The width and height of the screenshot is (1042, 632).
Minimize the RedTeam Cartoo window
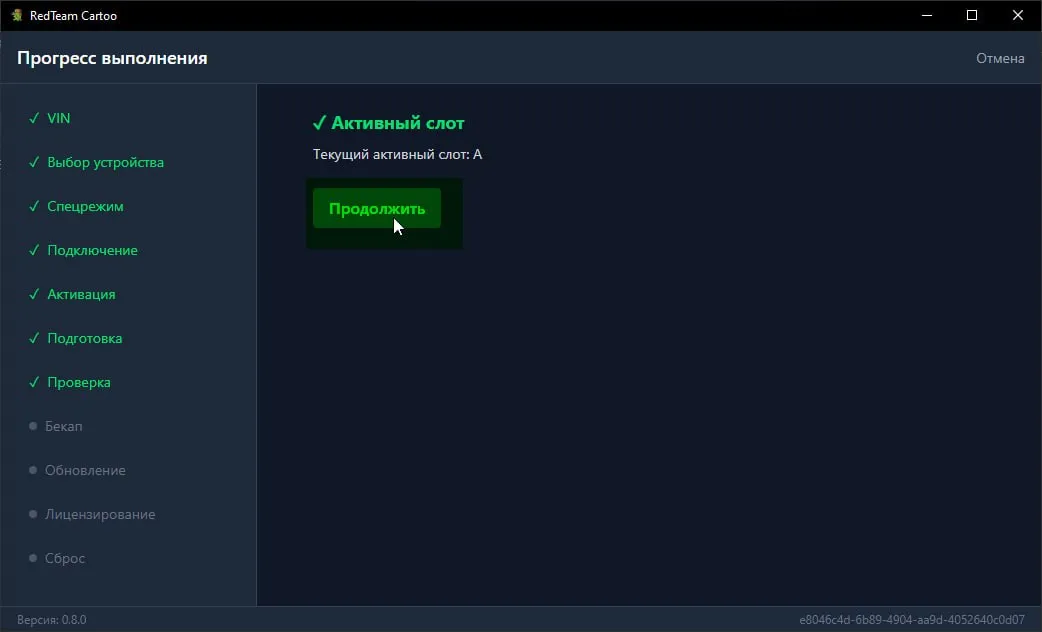coord(927,15)
